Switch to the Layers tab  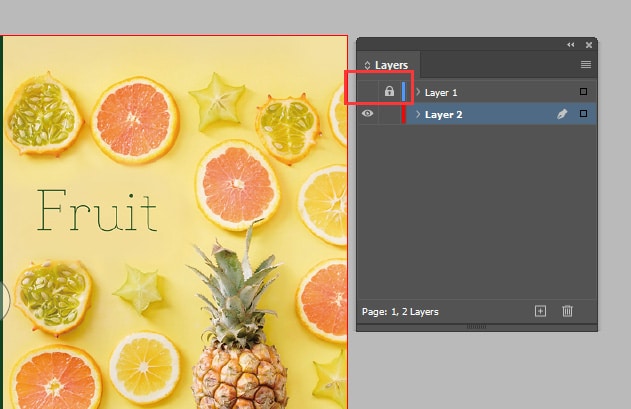point(391,65)
